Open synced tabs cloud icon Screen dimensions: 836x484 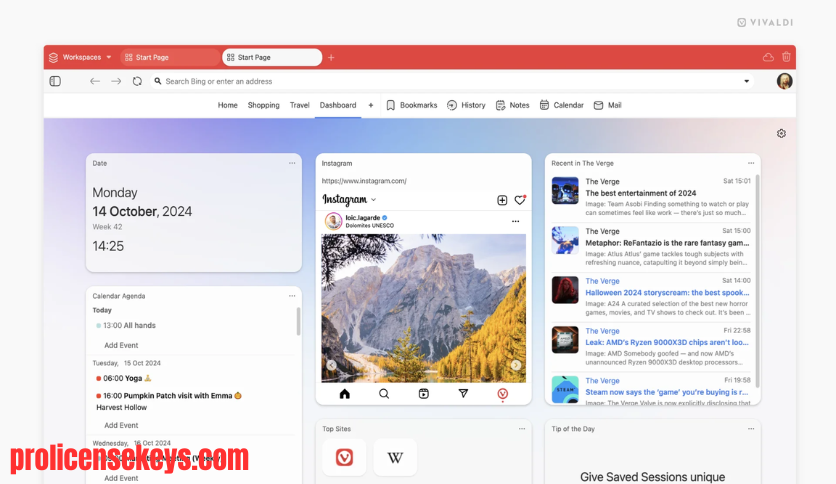coord(768,57)
